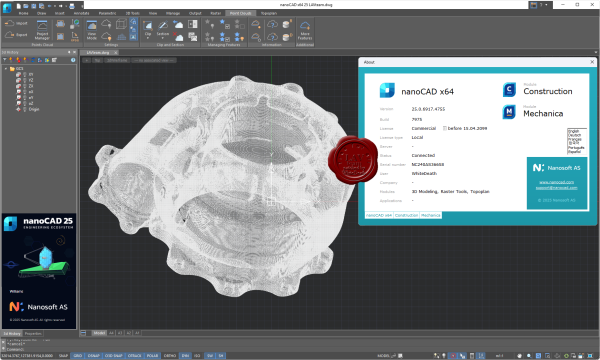
Task: Click the print icon in quick access toolbar
Action: point(72,6)
